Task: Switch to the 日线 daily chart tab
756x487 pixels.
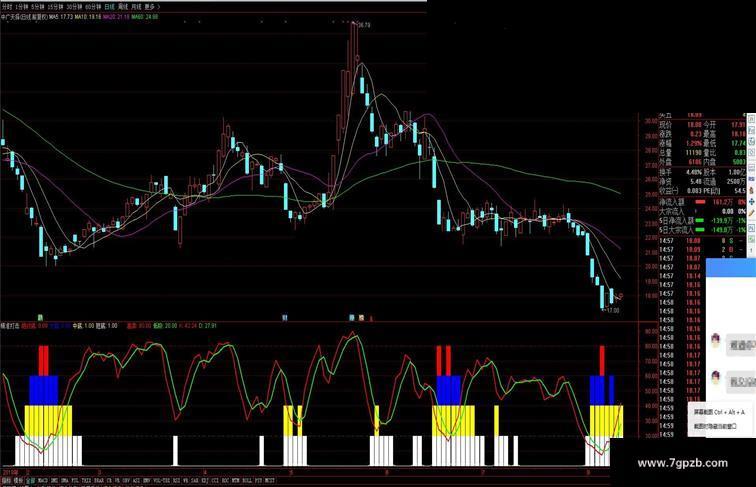Action: pos(109,7)
